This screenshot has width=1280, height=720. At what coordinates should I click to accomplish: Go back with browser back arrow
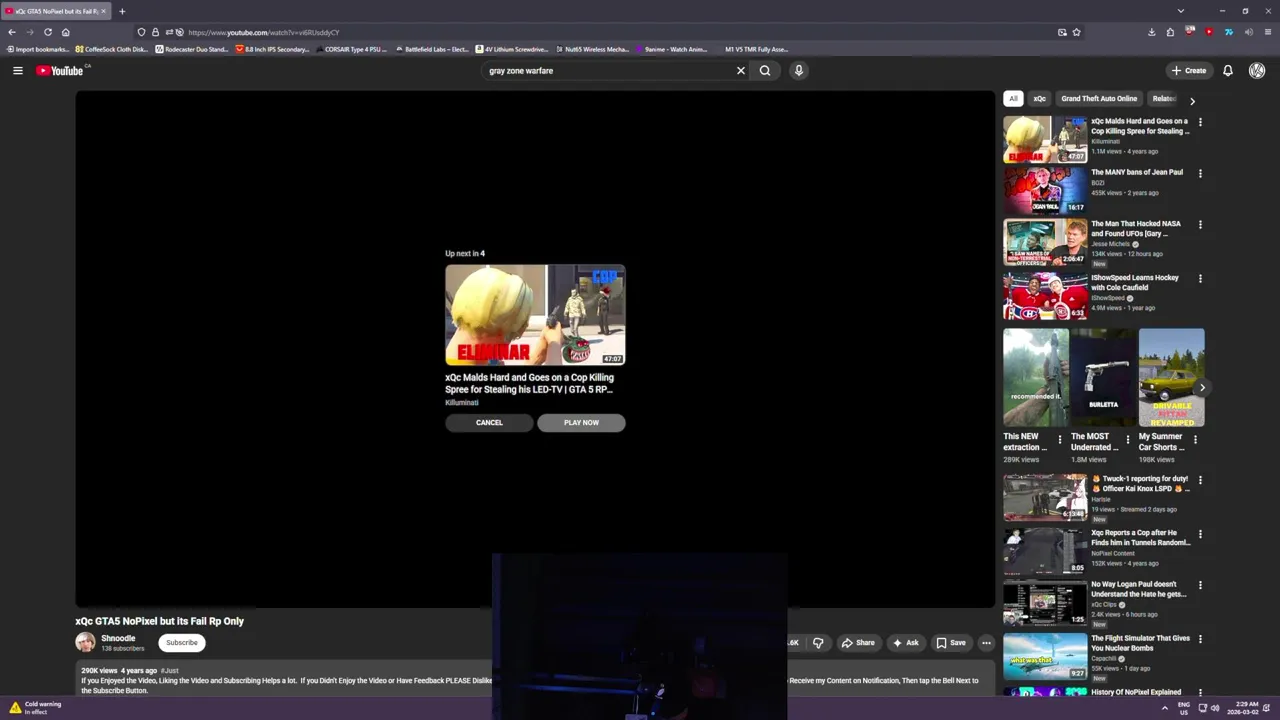[x=12, y=32]
